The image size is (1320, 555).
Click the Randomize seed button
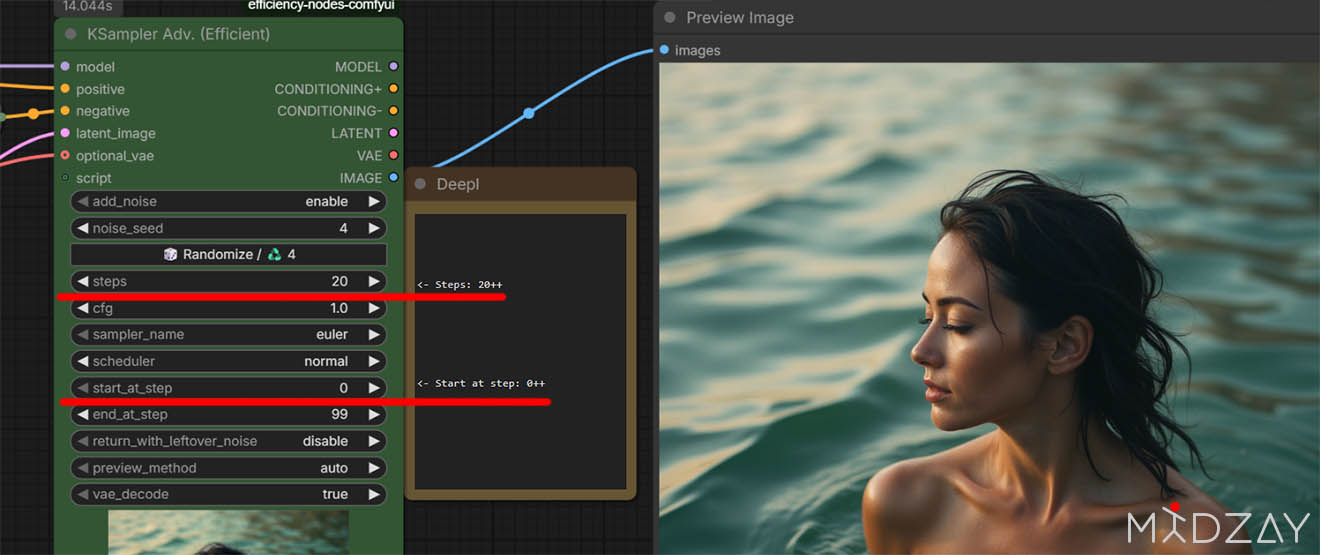pos(228,254)
